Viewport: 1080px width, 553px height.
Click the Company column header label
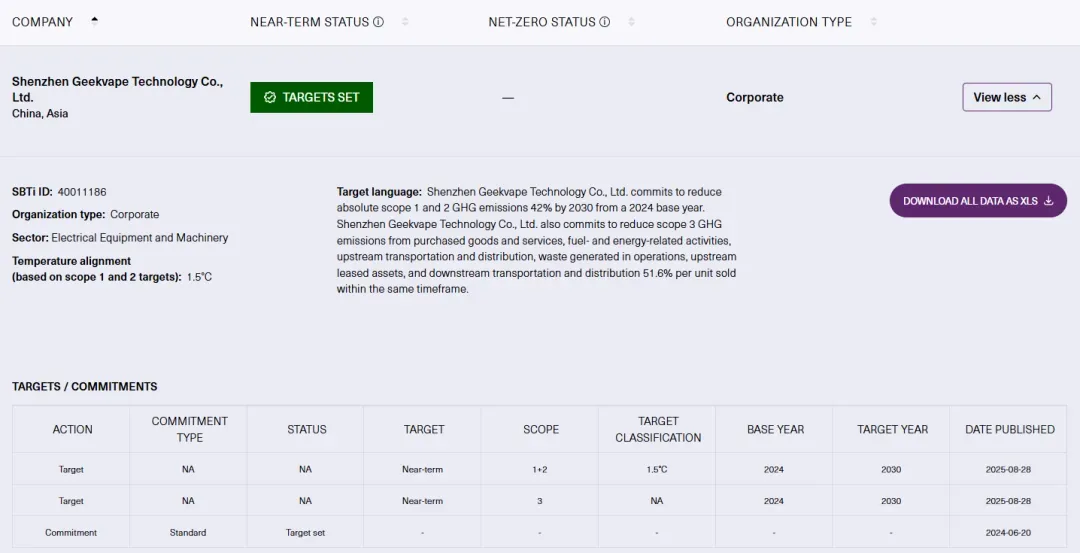(43, 22)
